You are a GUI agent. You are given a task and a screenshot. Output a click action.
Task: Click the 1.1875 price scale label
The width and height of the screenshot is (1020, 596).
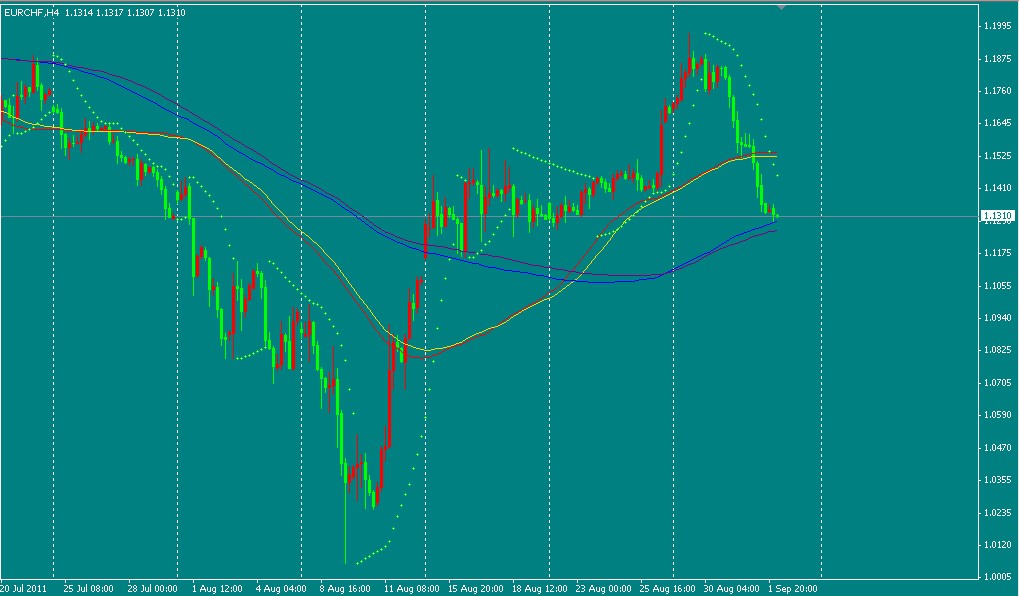997,59
